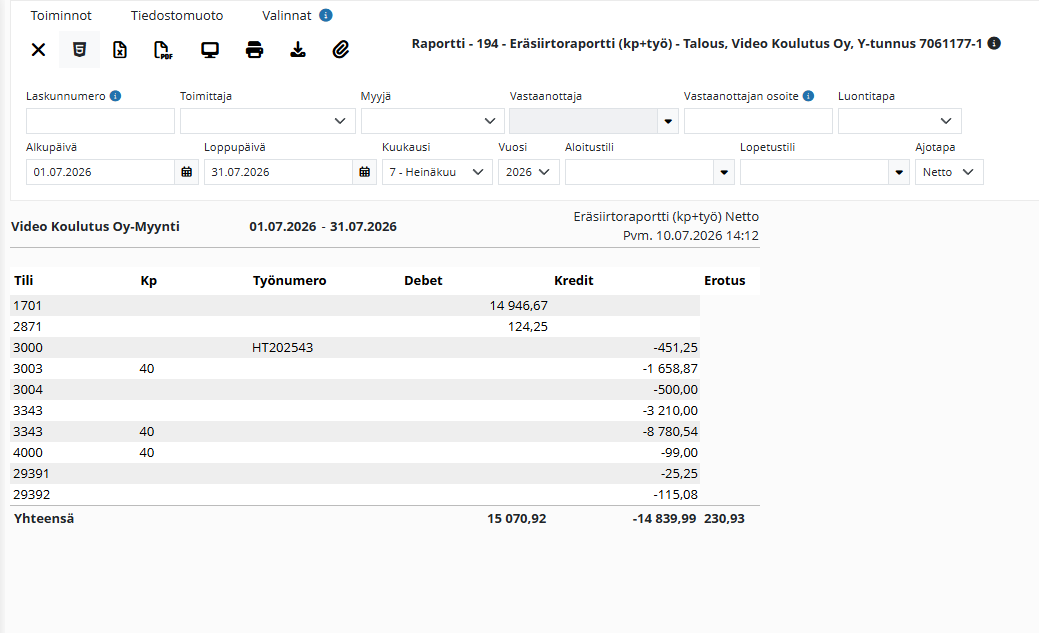Expand the Kuukausi dropdown showing 7 - Heinäkuu

pos(437,172)
